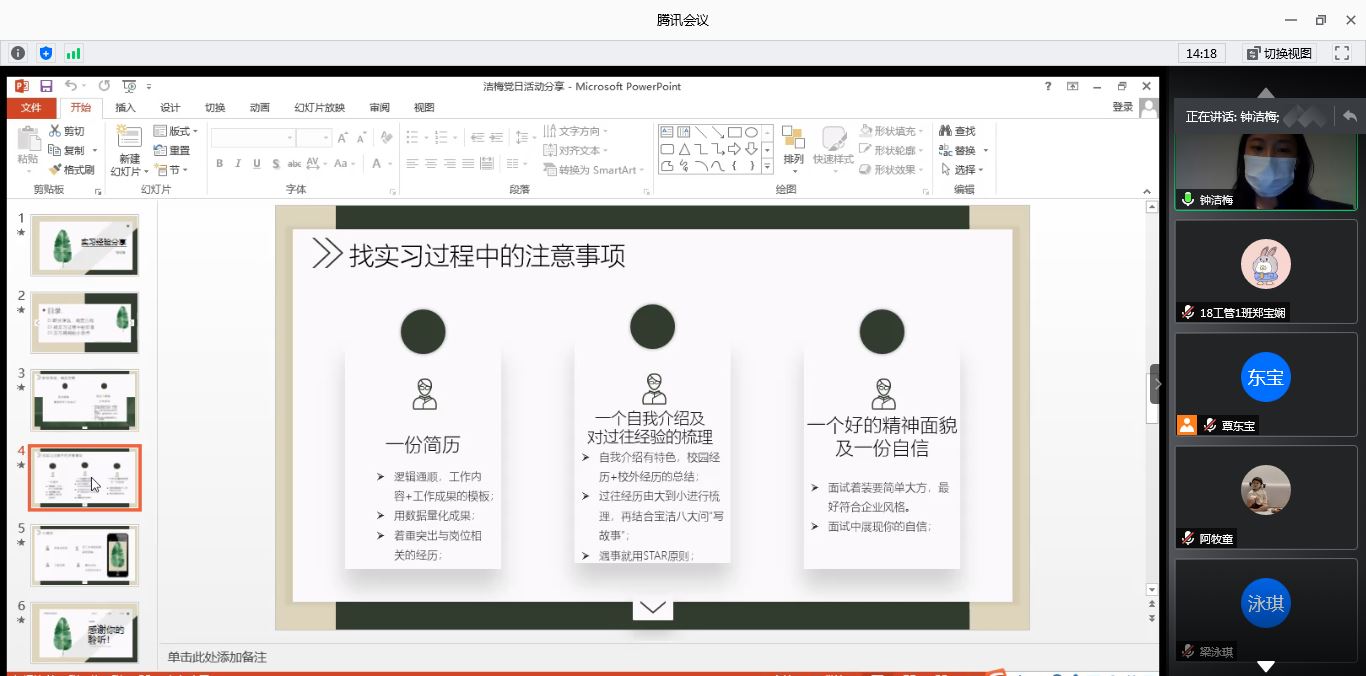1366x676 pixels.
Task: Toggle Bold formatting
Action: (222, 161)
